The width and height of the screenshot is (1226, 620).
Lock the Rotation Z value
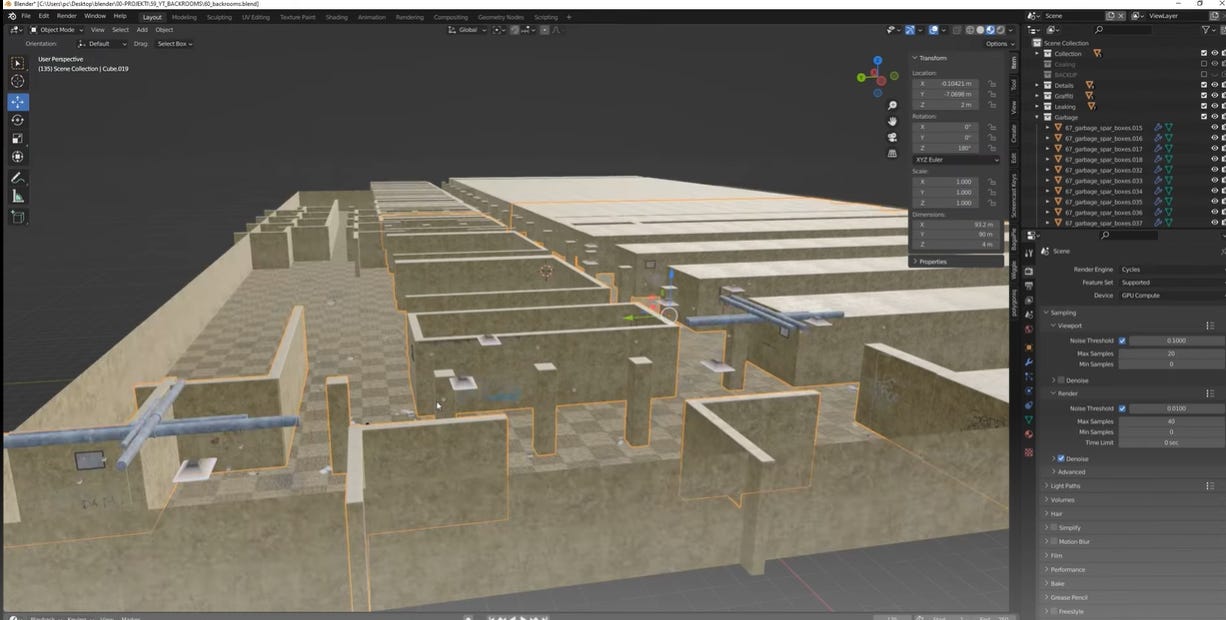pyautogui.click(x=991, y=148)
